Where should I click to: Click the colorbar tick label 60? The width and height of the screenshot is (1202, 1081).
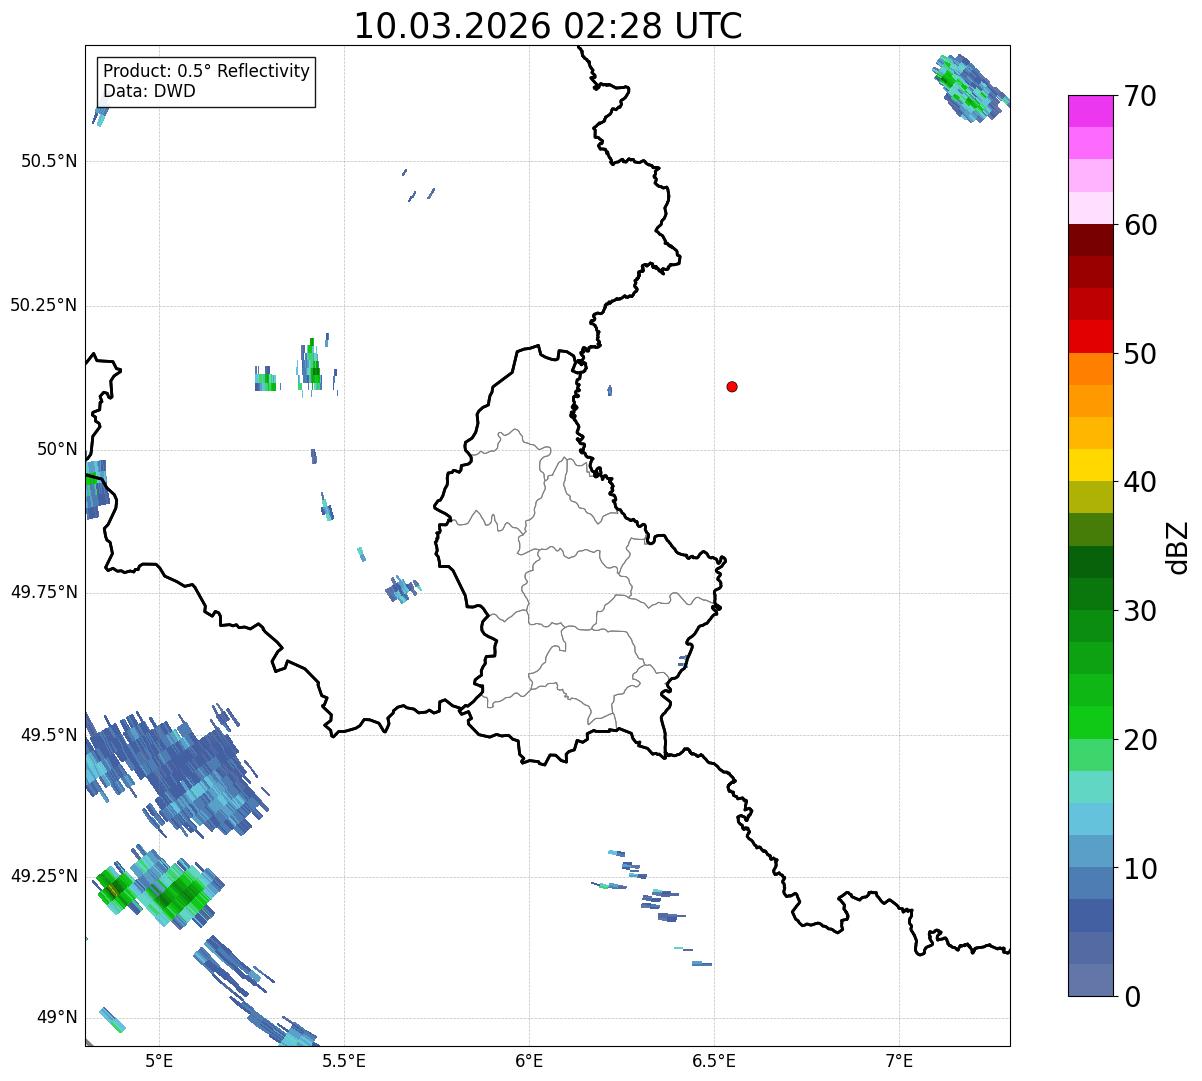click(1140, 225)
